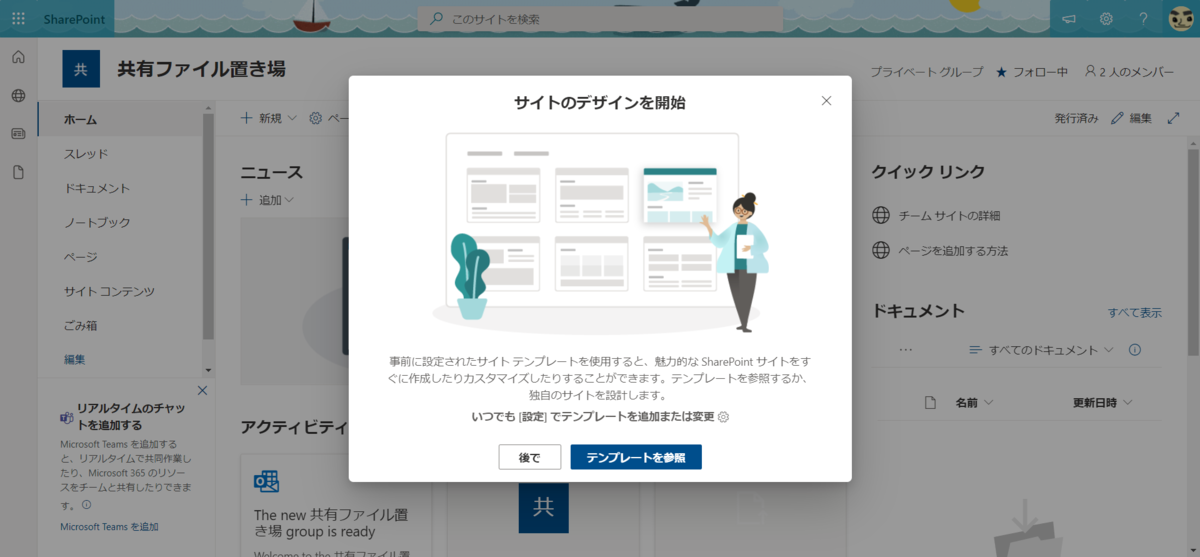Image resolution: width=1200 pixels, height=557 pixels.
Task: Open the ellipsis menu in ドキュメント section
Action: point(906,350)
